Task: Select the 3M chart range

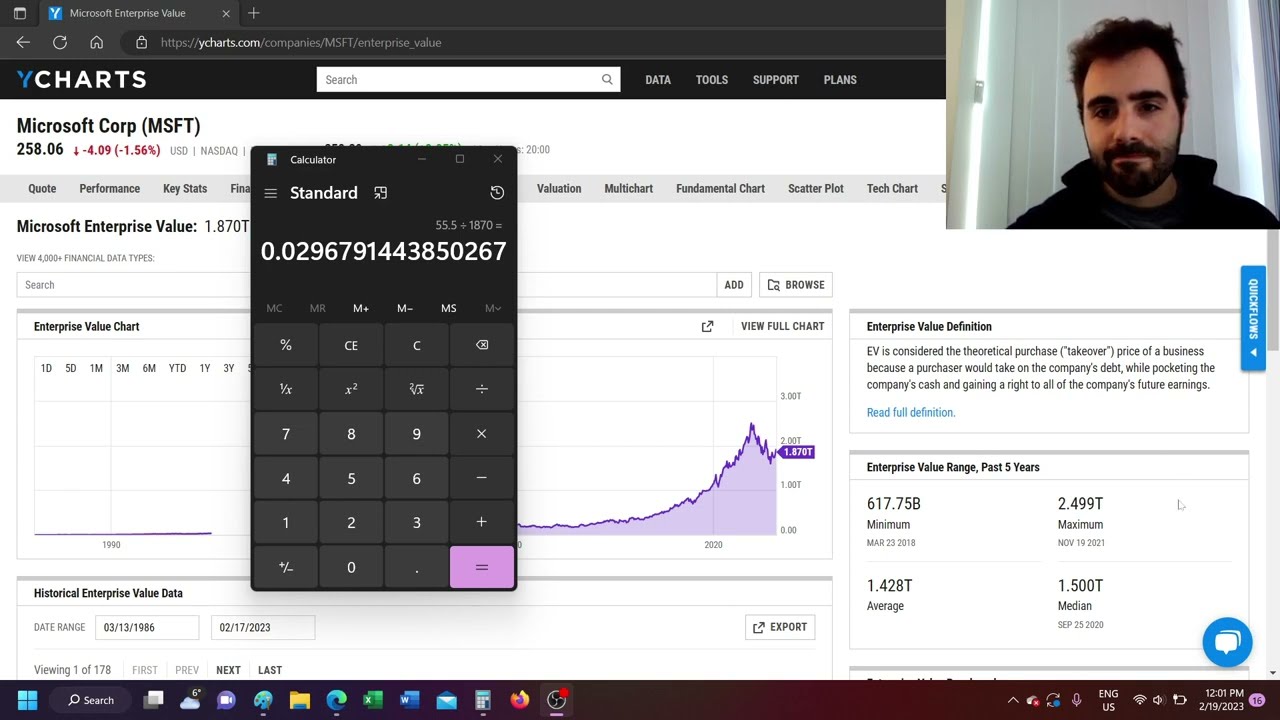Action: coord(122,368)
